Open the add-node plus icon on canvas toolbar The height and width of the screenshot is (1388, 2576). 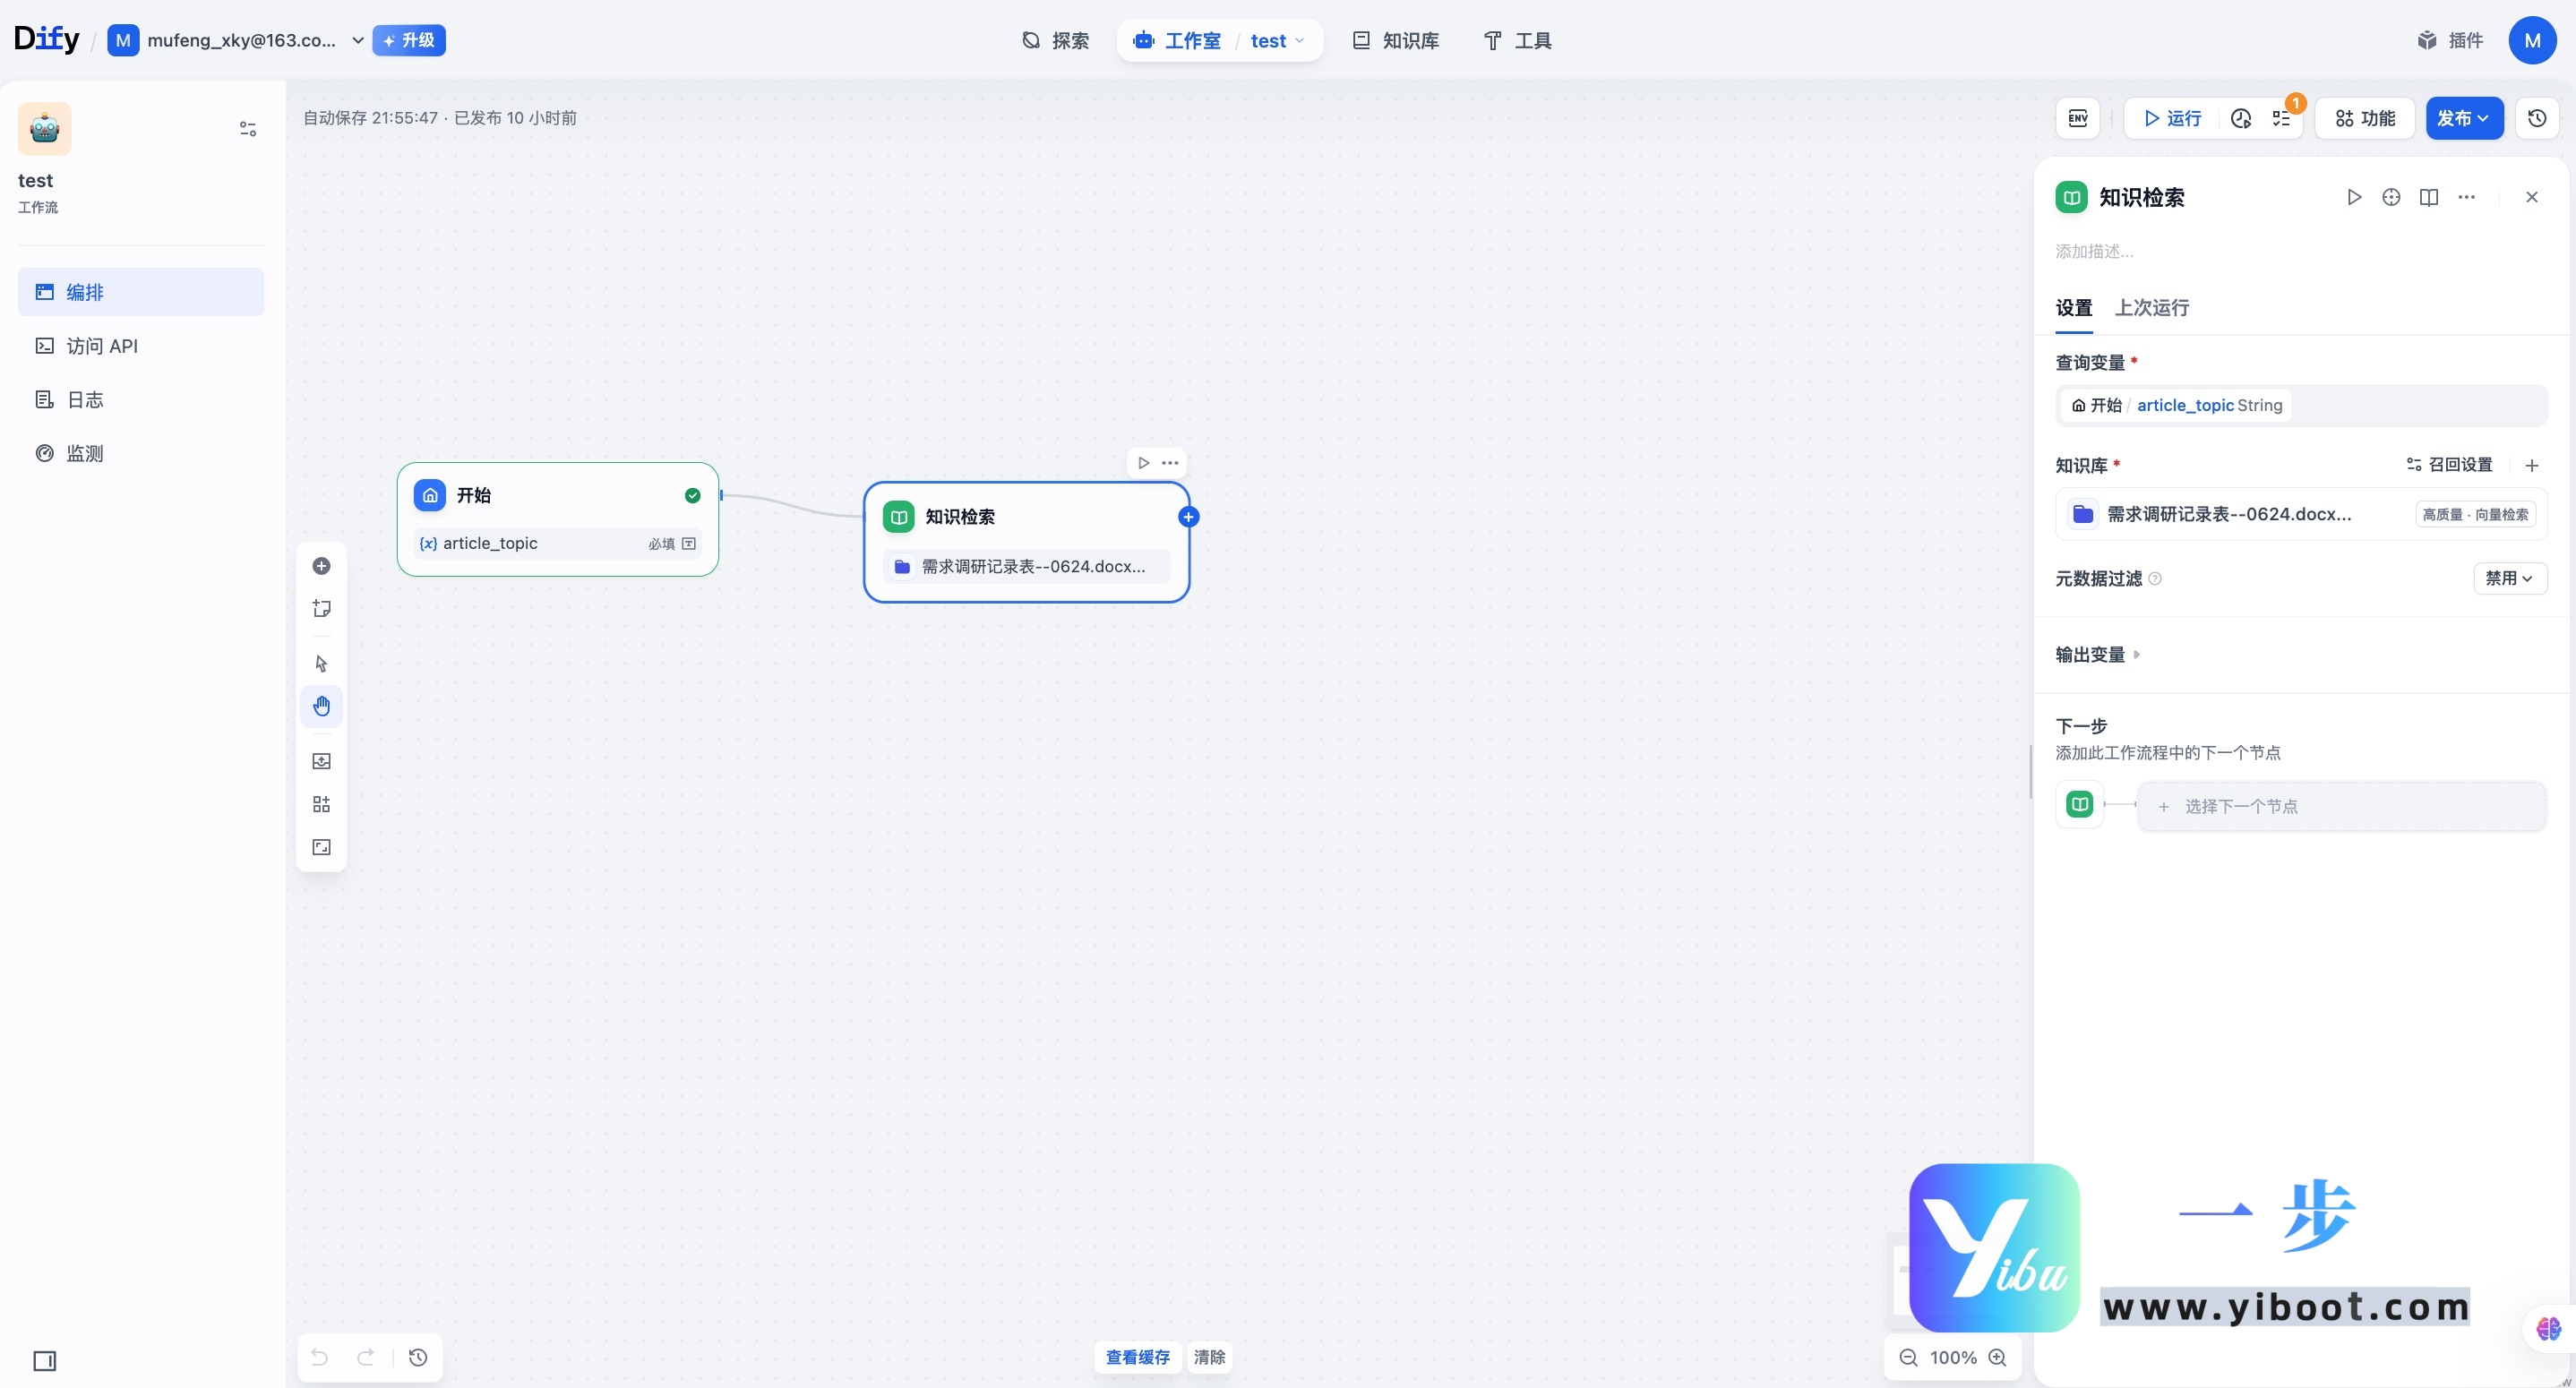321,566
